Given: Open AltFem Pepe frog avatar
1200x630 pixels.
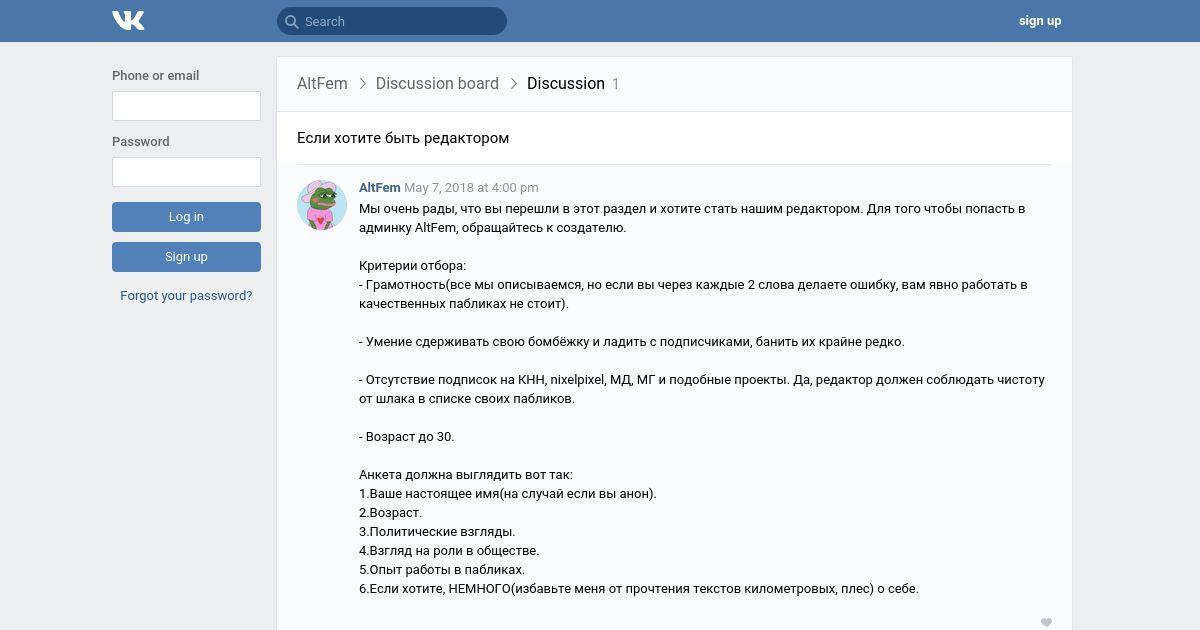Looking at the screenshot, I should point(322,205).
